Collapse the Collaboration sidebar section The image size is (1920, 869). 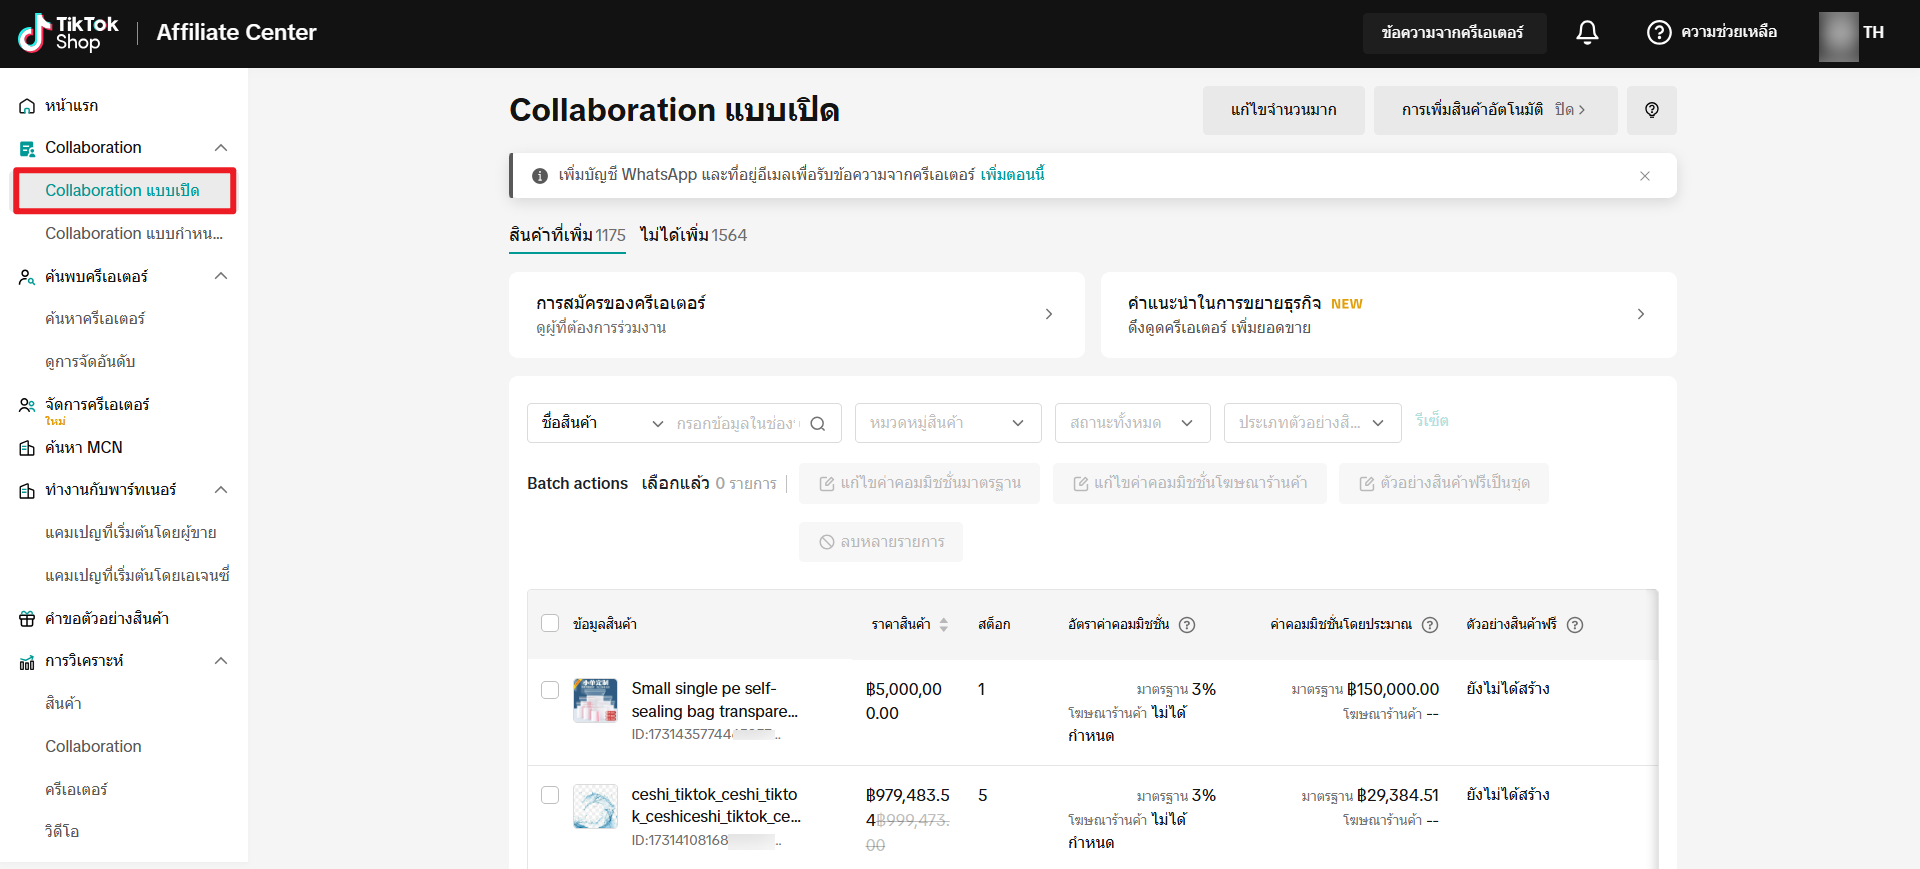click(x=221, y=148)
